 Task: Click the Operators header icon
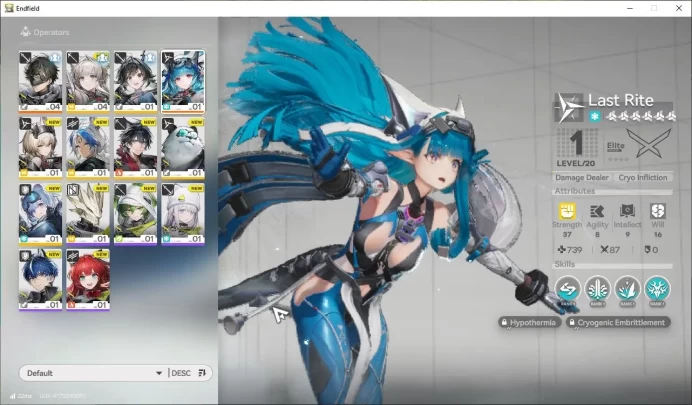coord(26,32)
